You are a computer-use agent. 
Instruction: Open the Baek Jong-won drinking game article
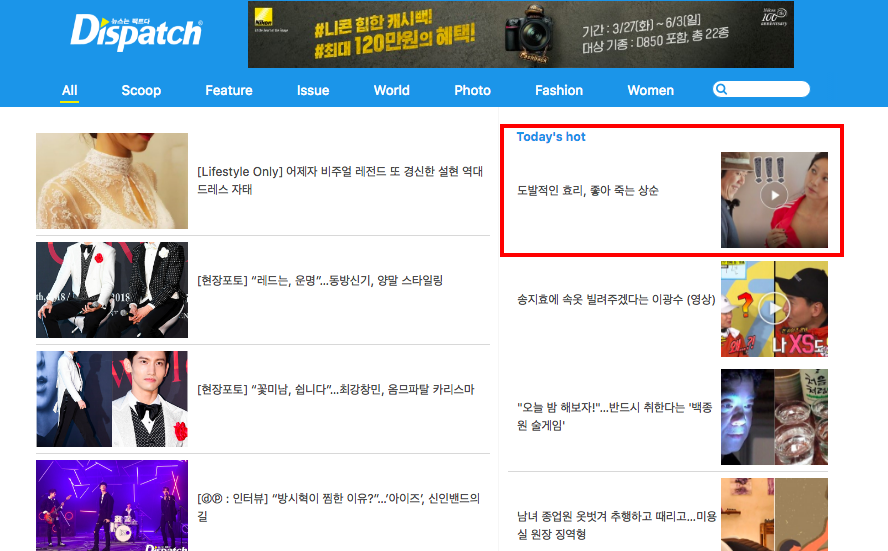click(614, 416)
